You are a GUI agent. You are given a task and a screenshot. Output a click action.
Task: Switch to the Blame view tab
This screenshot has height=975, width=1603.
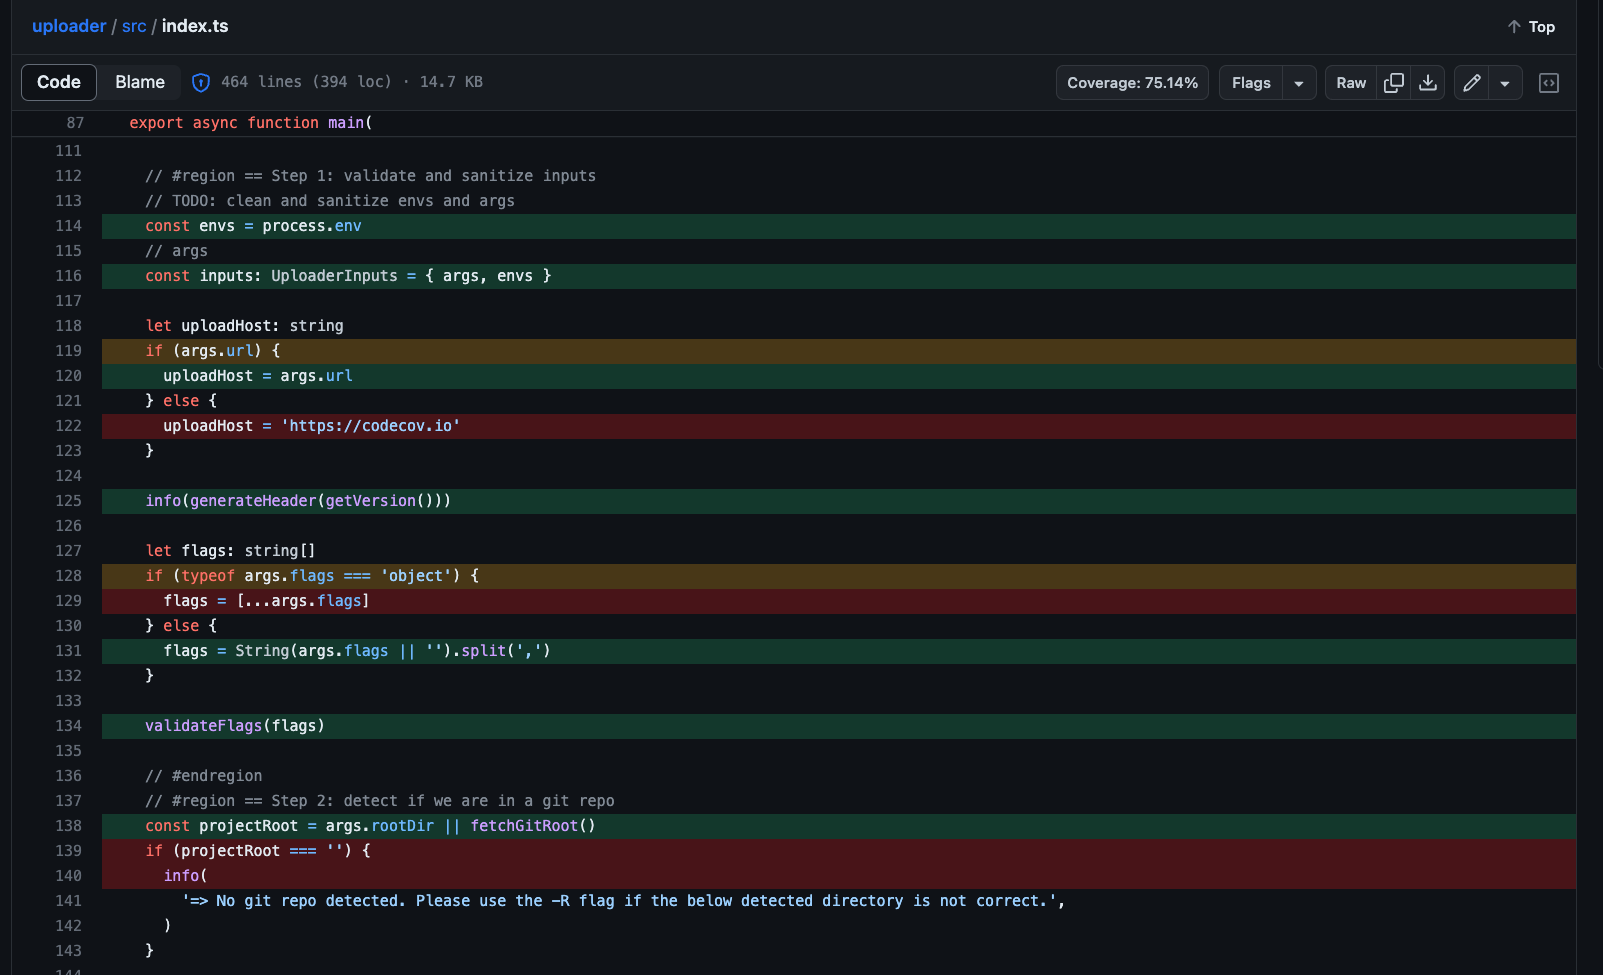point(140,82)
